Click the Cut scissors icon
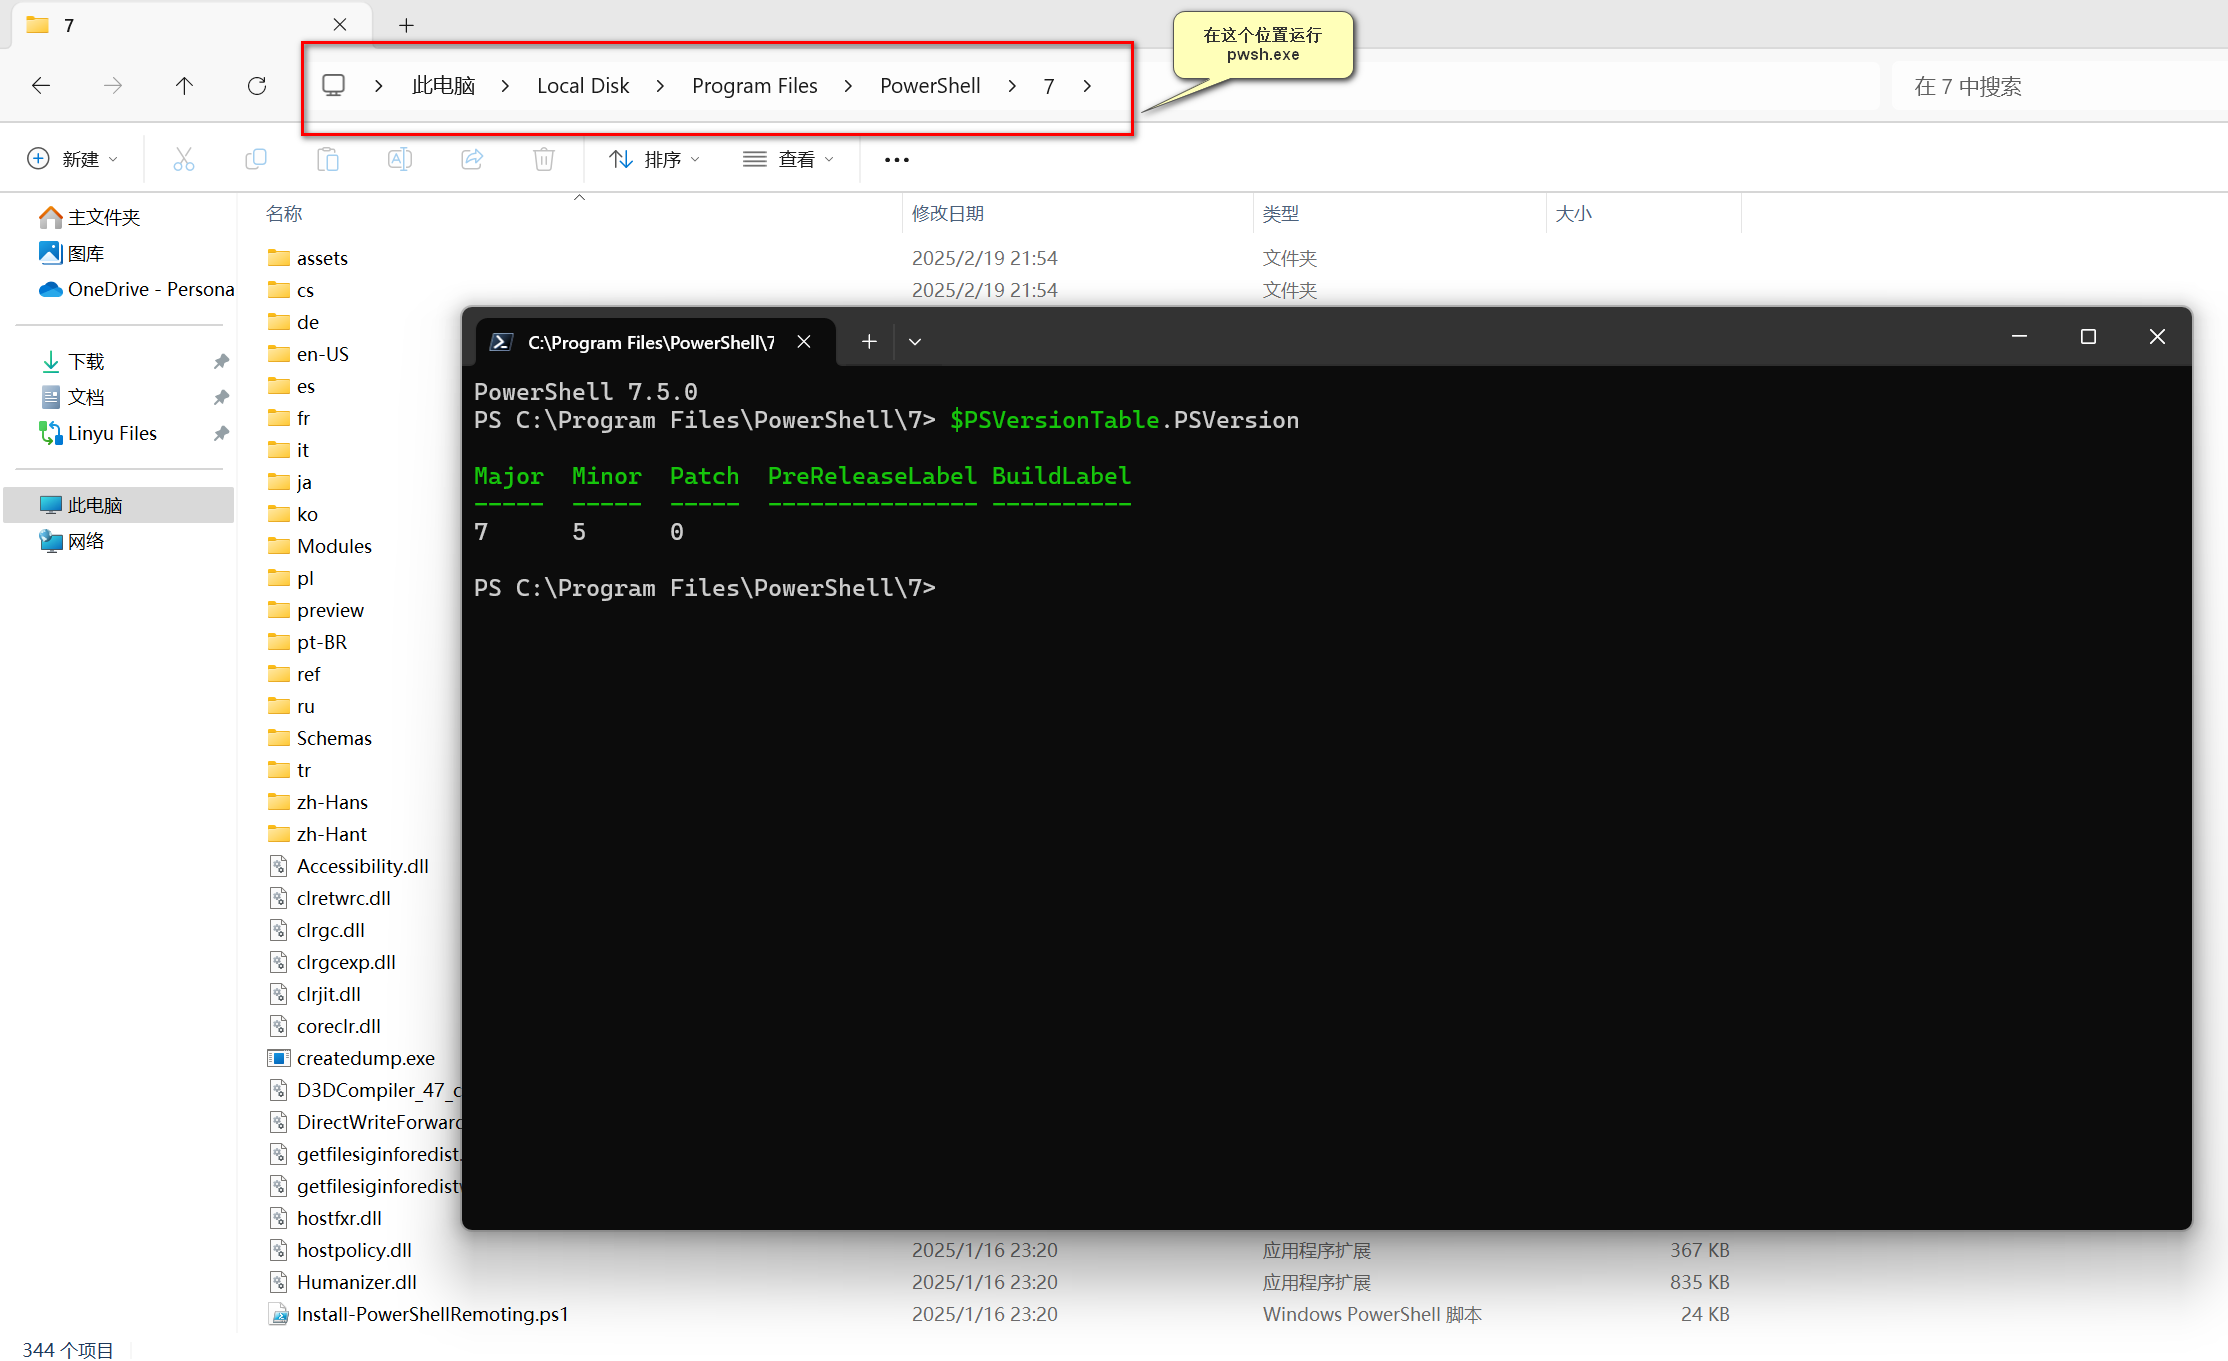Screen dimensions: 2228x1361 point(184,159)
